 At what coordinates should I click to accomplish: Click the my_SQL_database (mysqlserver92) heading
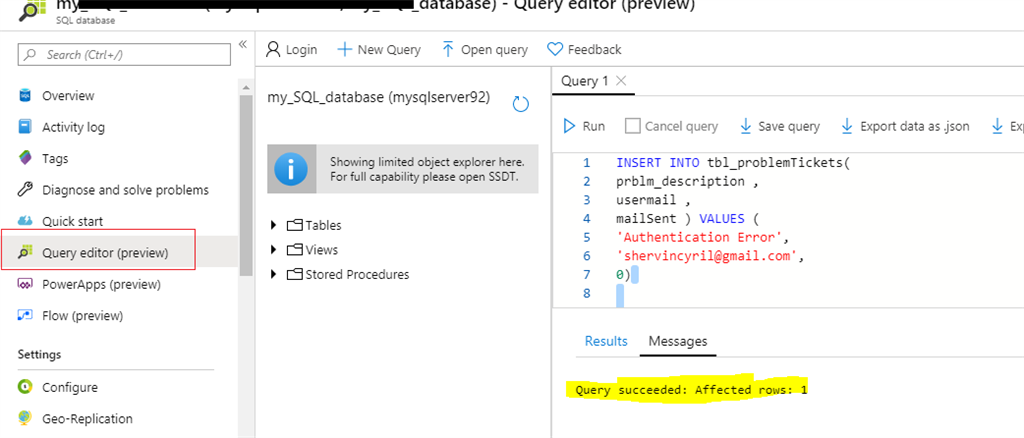click(379, 97)
